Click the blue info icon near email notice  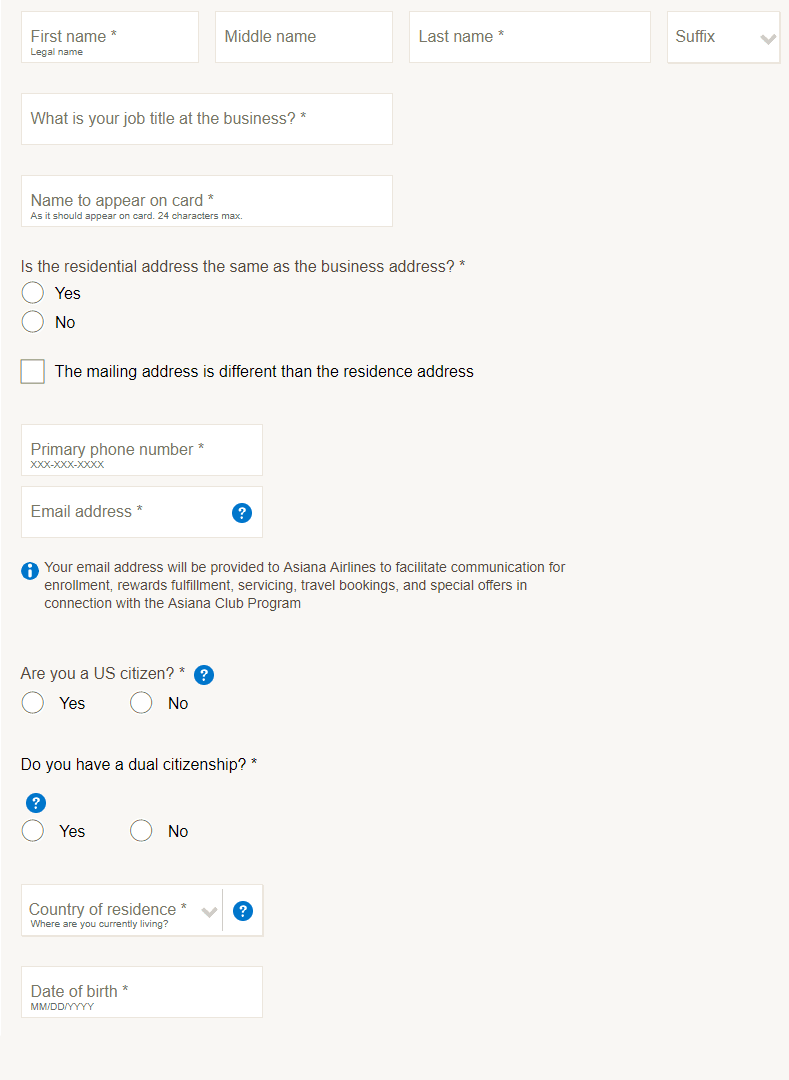(30, 571)
